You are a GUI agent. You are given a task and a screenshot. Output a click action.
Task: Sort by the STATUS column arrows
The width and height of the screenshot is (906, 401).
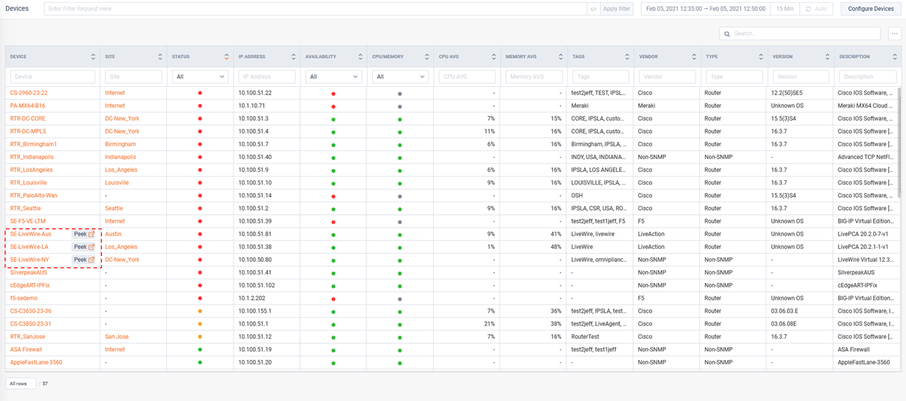(226, 57)
